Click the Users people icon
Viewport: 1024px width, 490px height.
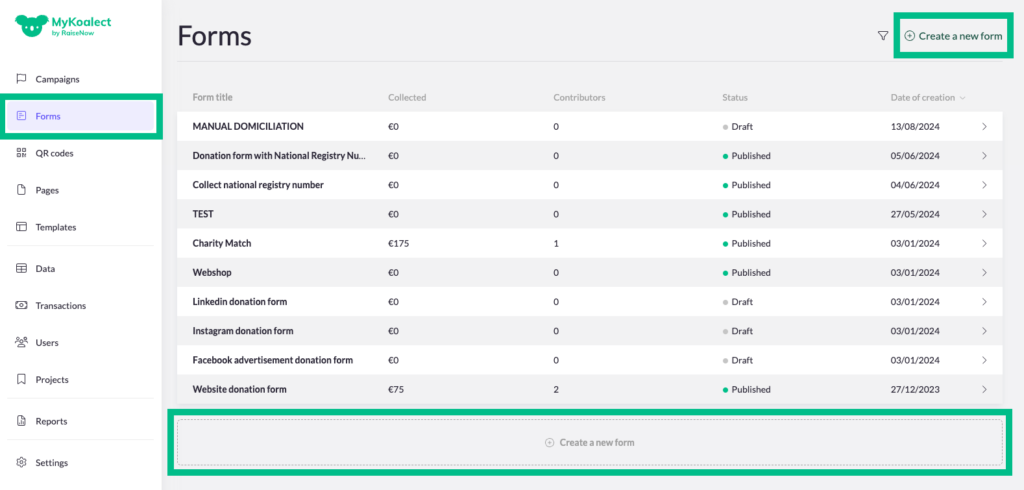click(x=21, y=343)
